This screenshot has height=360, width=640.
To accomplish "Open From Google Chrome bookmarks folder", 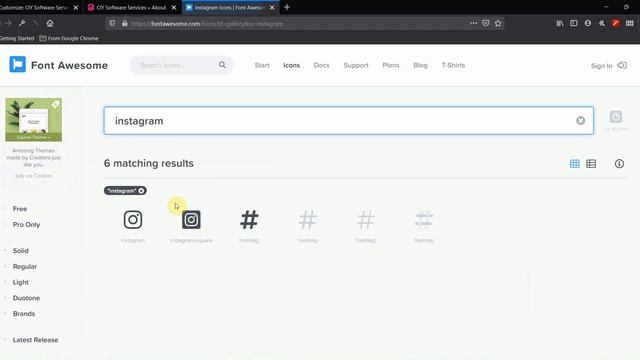I will [x=69, y=38].
